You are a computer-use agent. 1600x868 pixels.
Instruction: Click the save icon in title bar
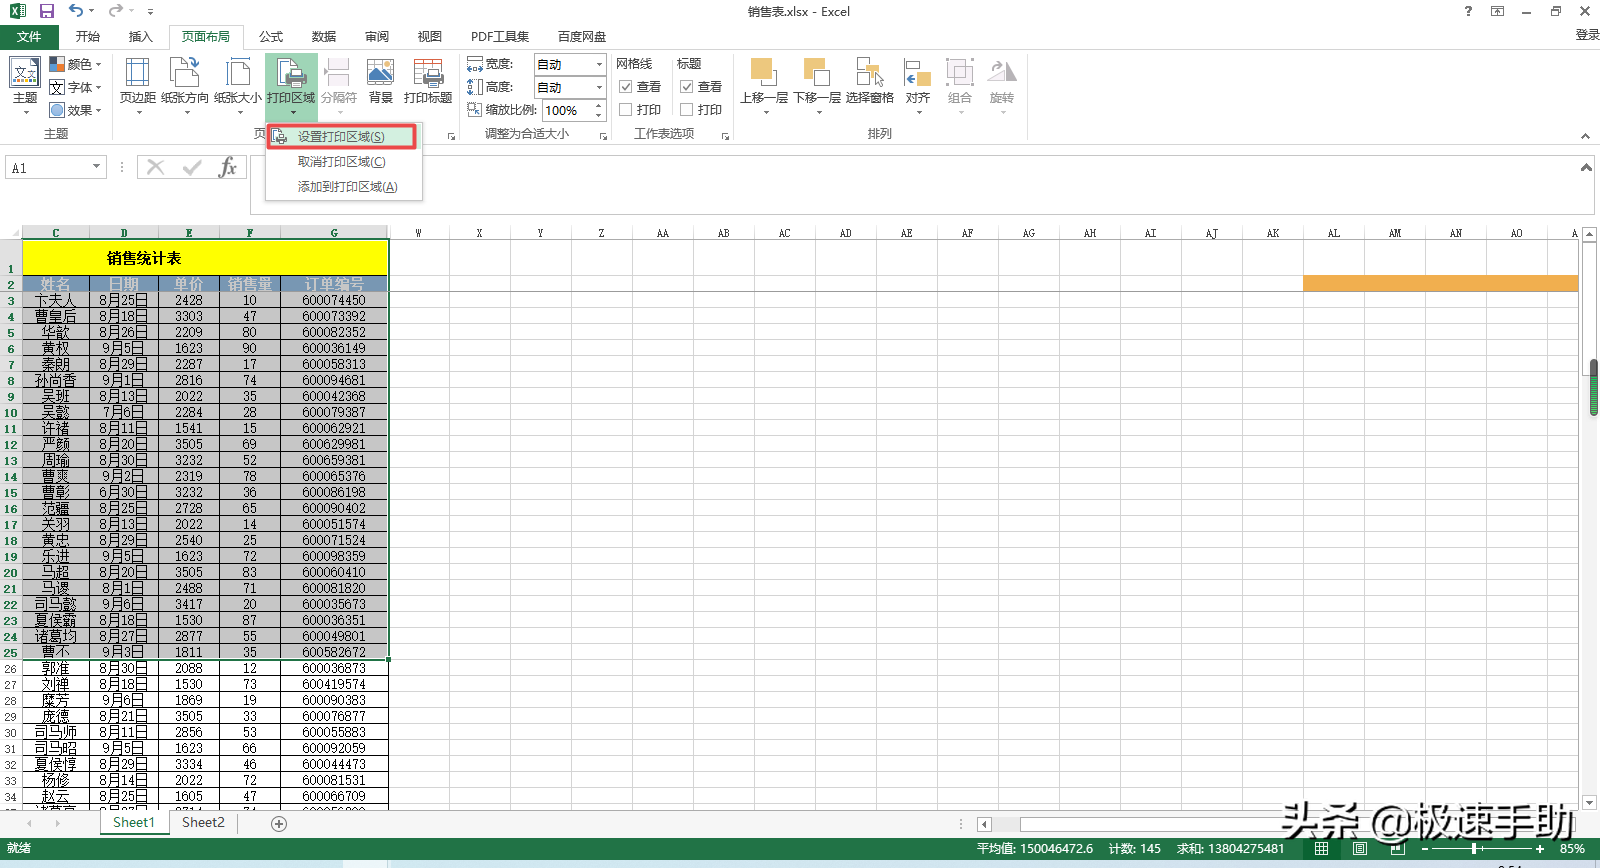click(x=46, y=11)
